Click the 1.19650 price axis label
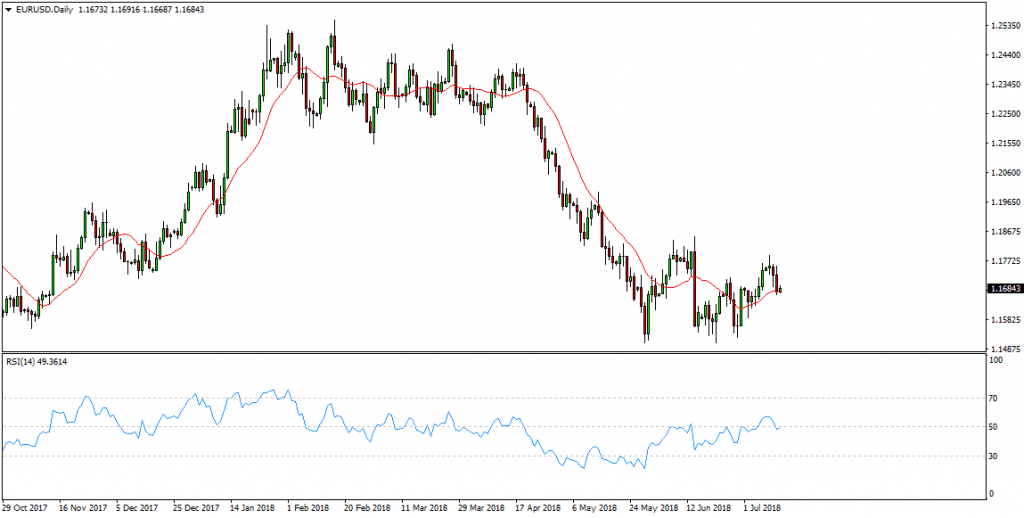The width and height of the screenshot is (1024, 518). pyautogui.click(x=1005, y=202)
